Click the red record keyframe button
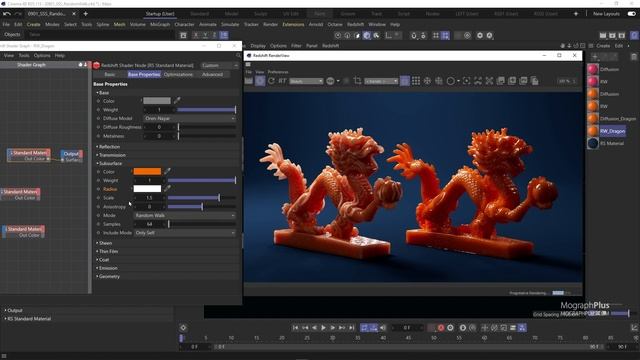The height and width of the screenshot is (360, 640). tap(441, 328)
